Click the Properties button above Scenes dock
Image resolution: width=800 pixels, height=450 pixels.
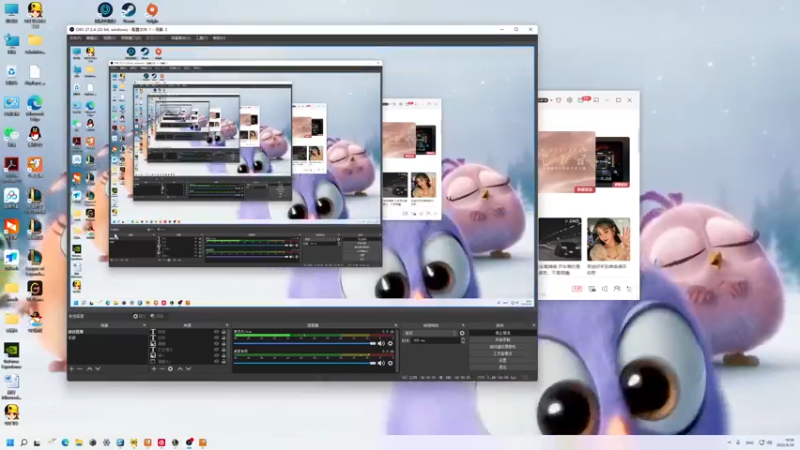[139, 316]
